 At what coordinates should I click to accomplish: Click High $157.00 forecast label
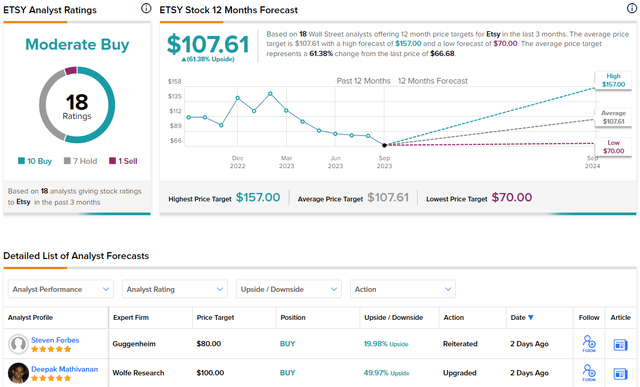pyautogui.click(x=613, y=80)
